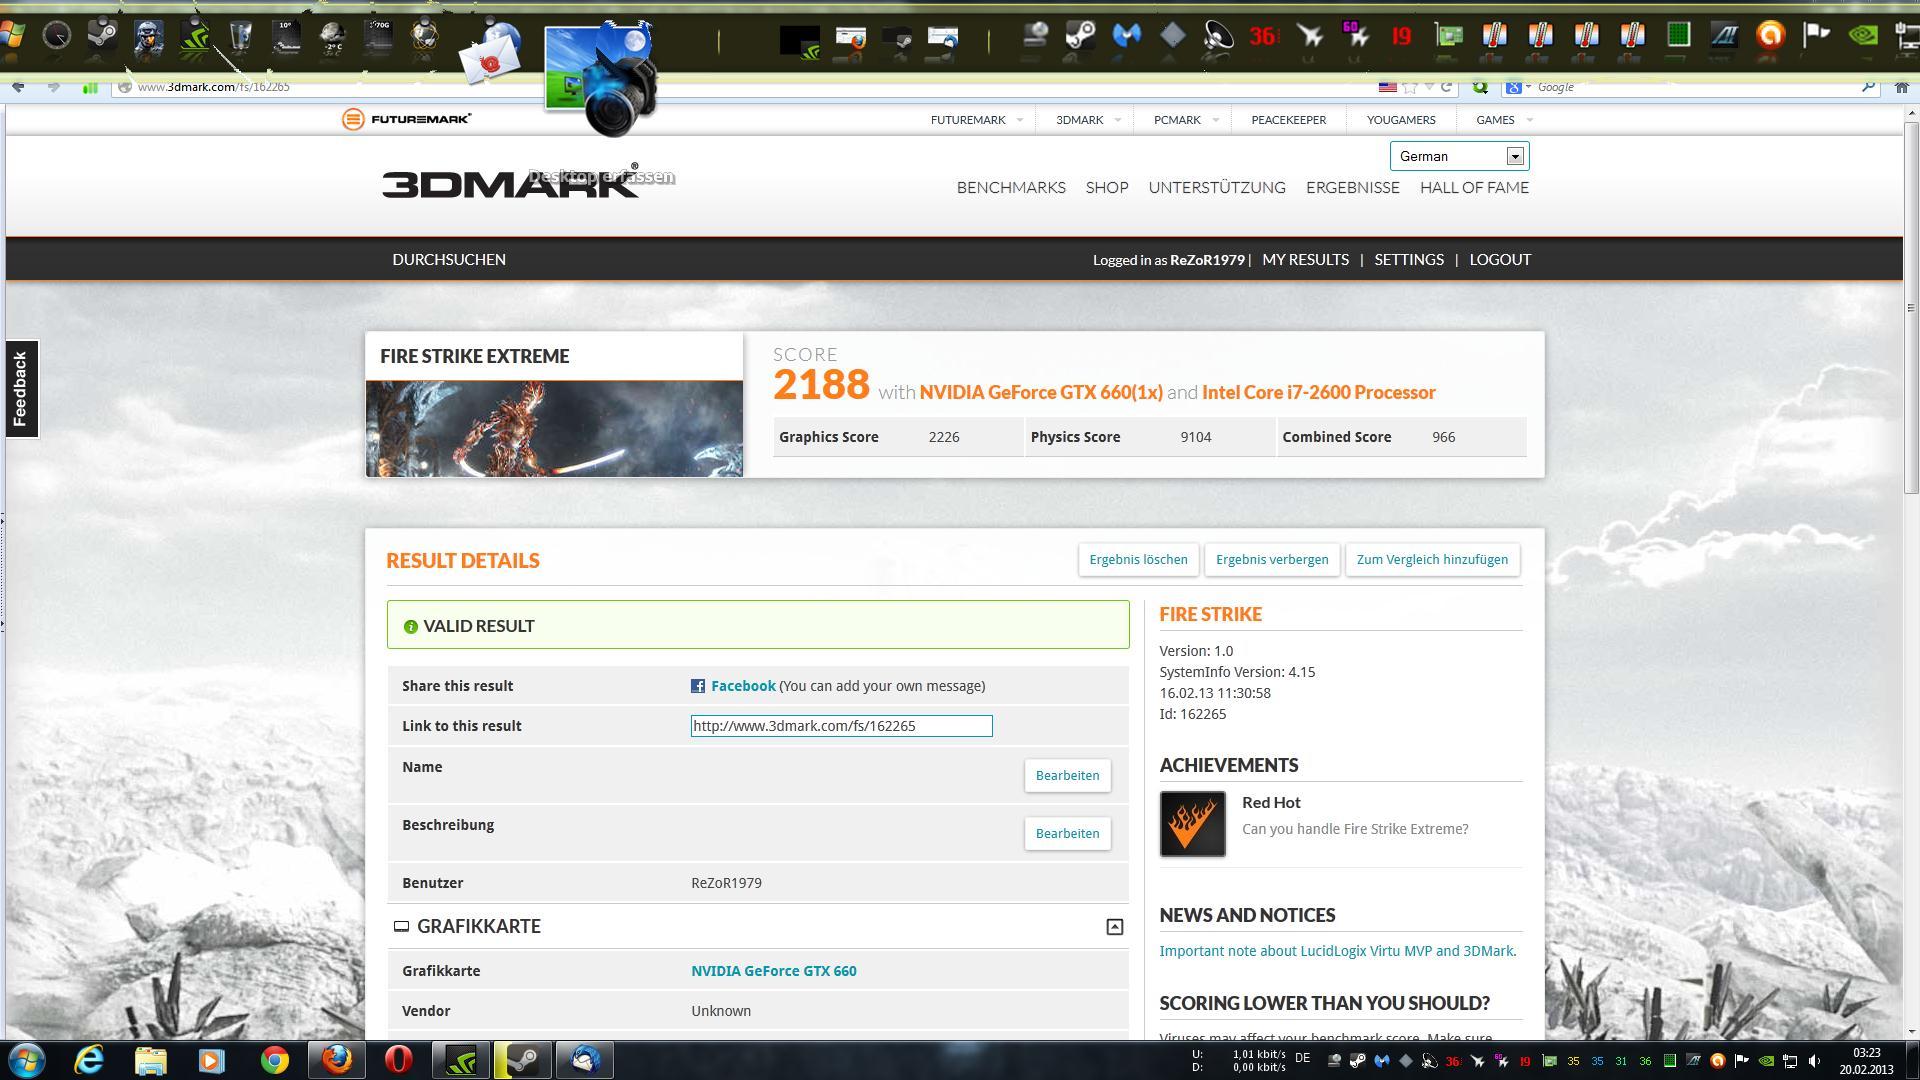Collapse the GRAFIKKARTE section
1920x1080 pixels.
coord(1114,927)
